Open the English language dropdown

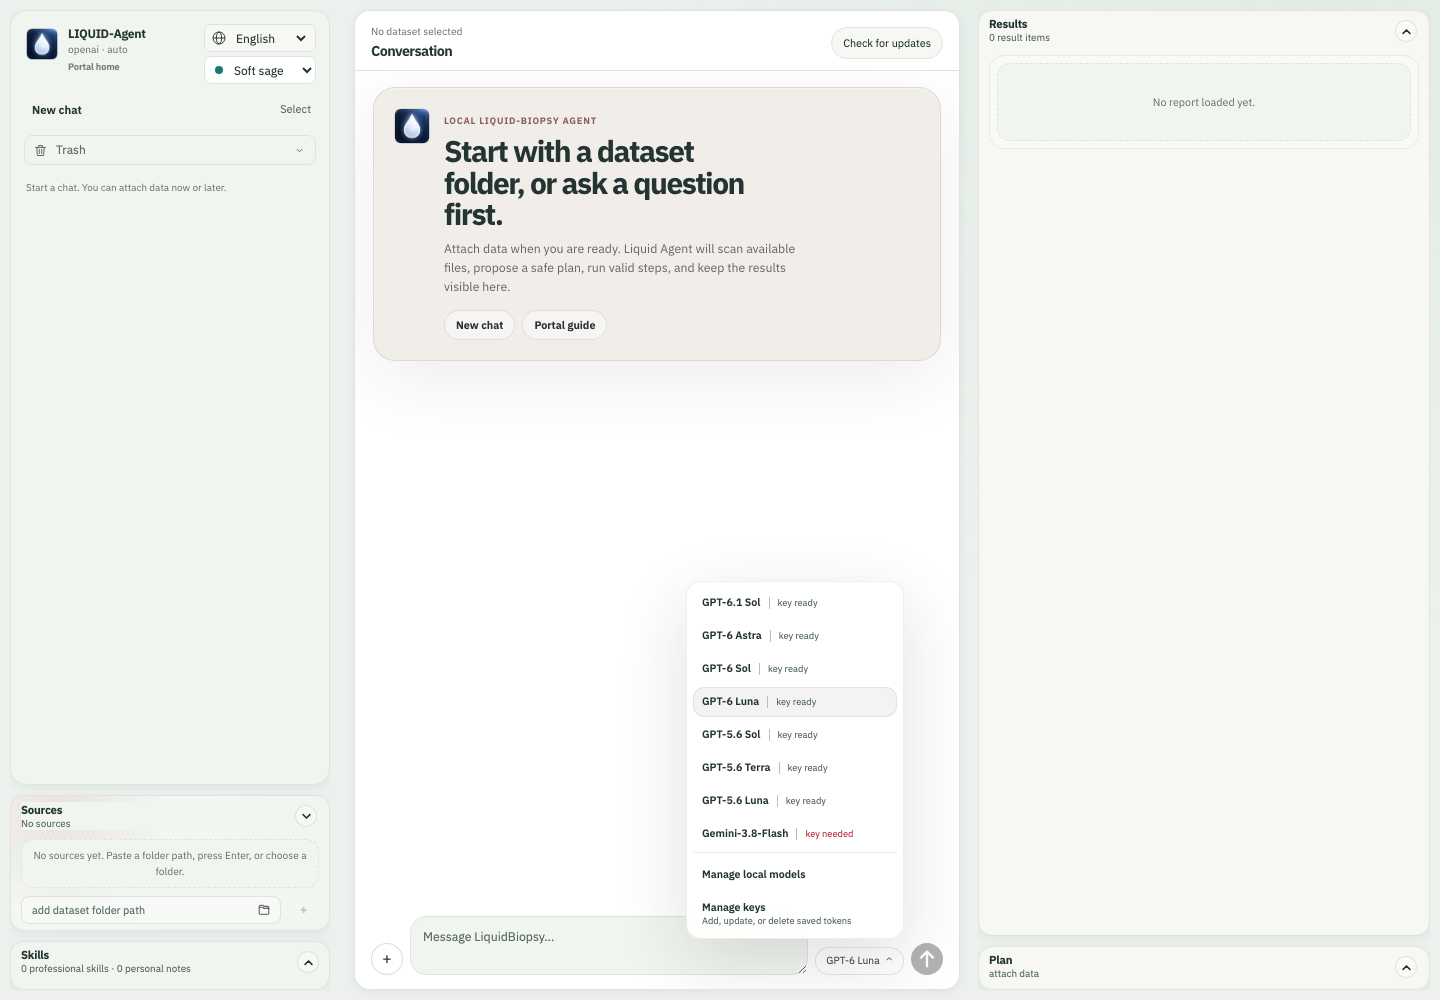pos(260,38)
